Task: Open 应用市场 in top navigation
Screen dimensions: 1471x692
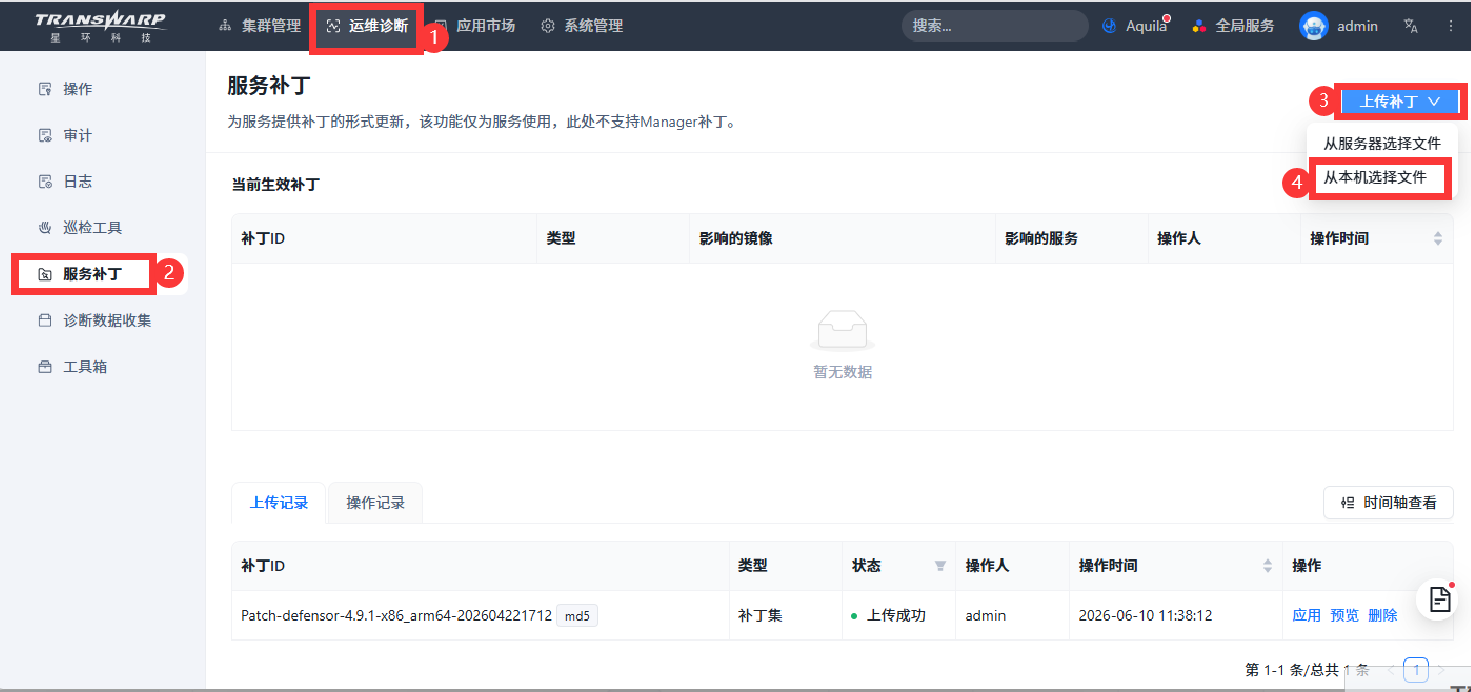Action: point(474,26)
